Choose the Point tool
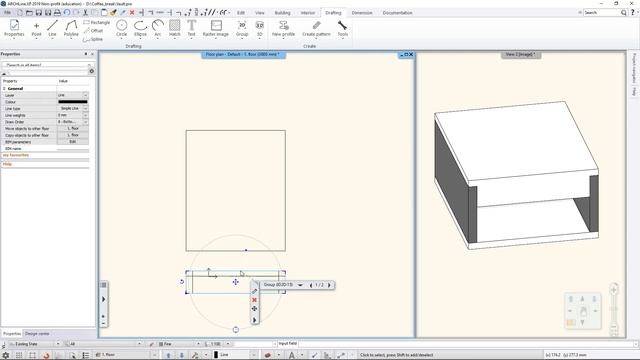Viewport: 640px width, 360px height. [x=36, y=28]
